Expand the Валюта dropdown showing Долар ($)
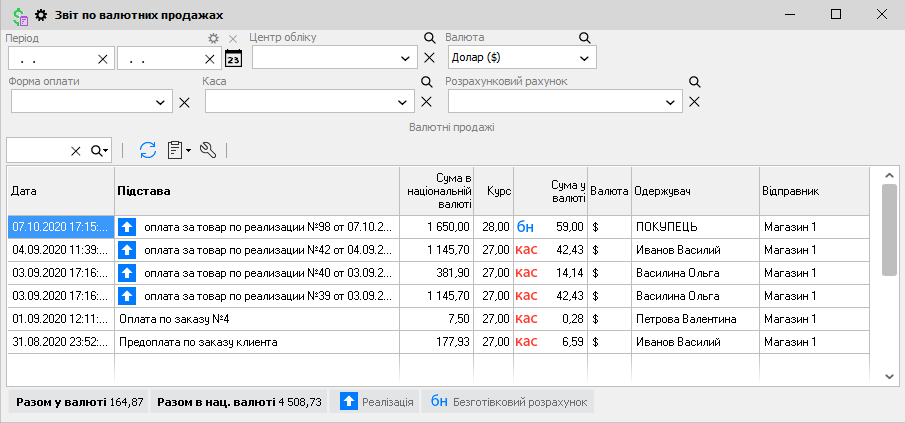This screenshot has width=905, height=423. [584, 58]
